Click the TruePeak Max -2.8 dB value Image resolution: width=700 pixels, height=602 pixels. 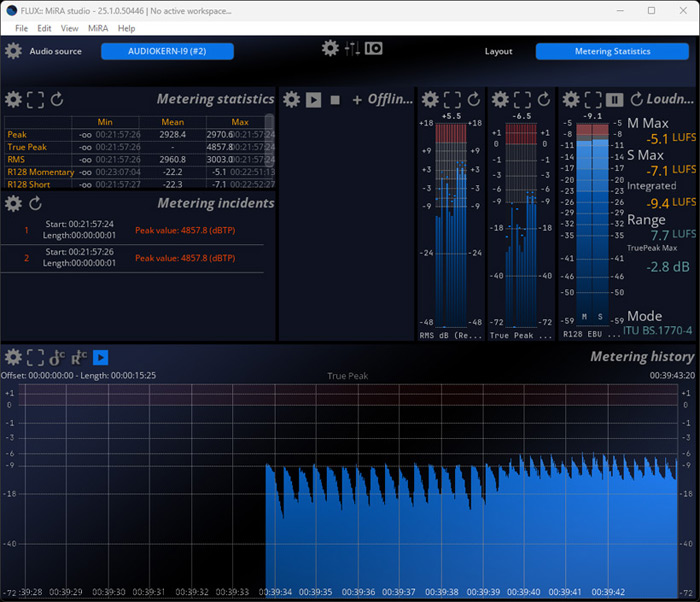pyautogui.click(x=668, y=267)
